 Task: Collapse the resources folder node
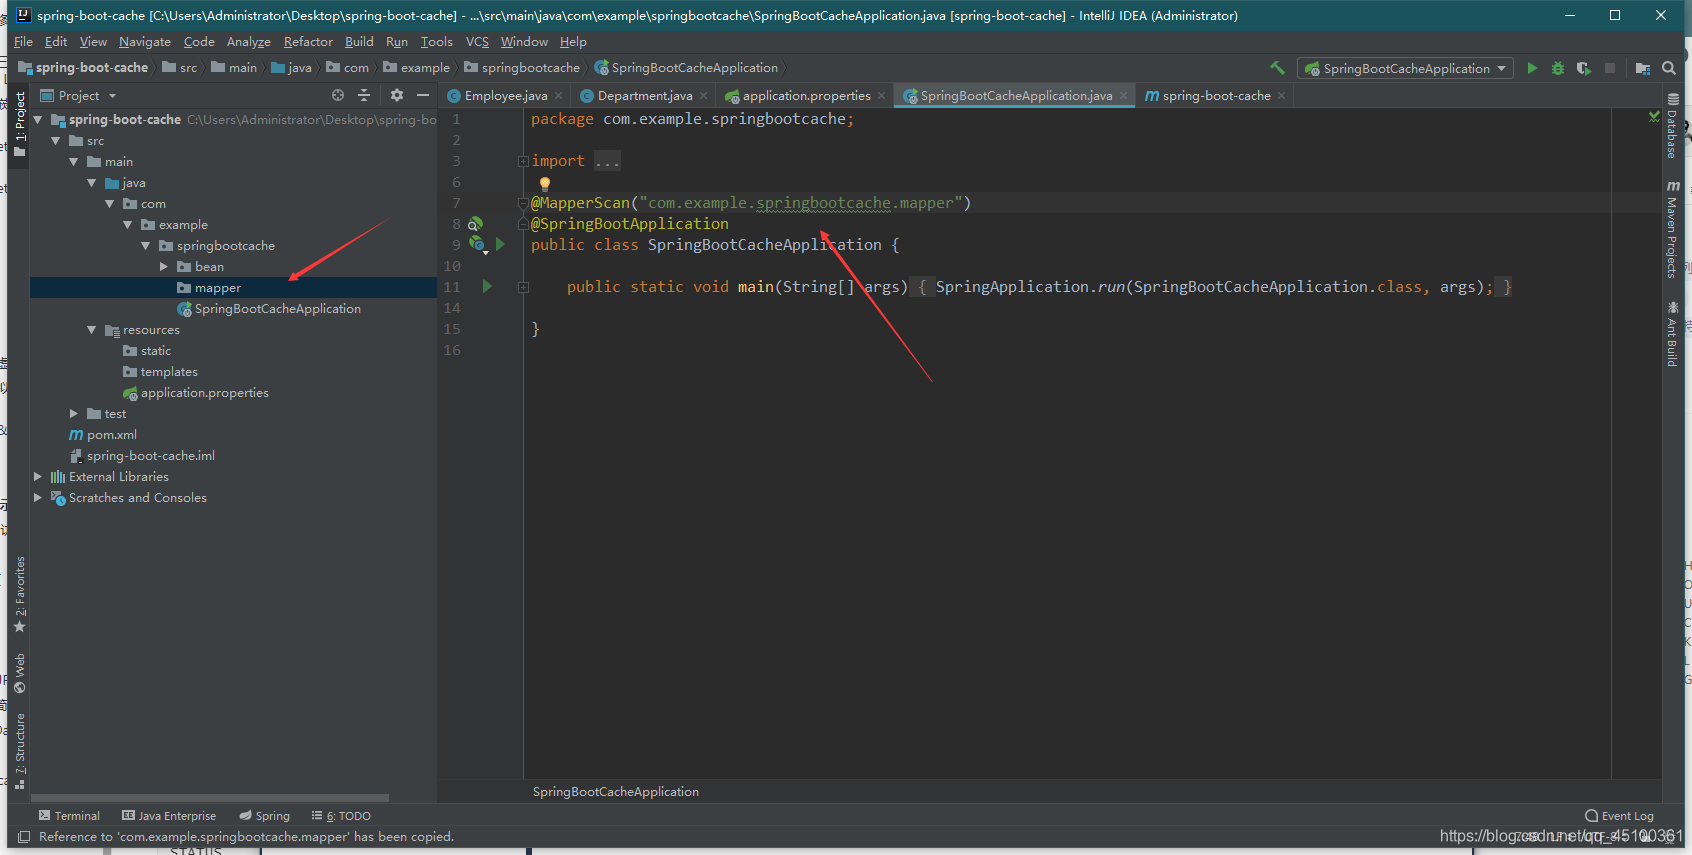[92, 330]
